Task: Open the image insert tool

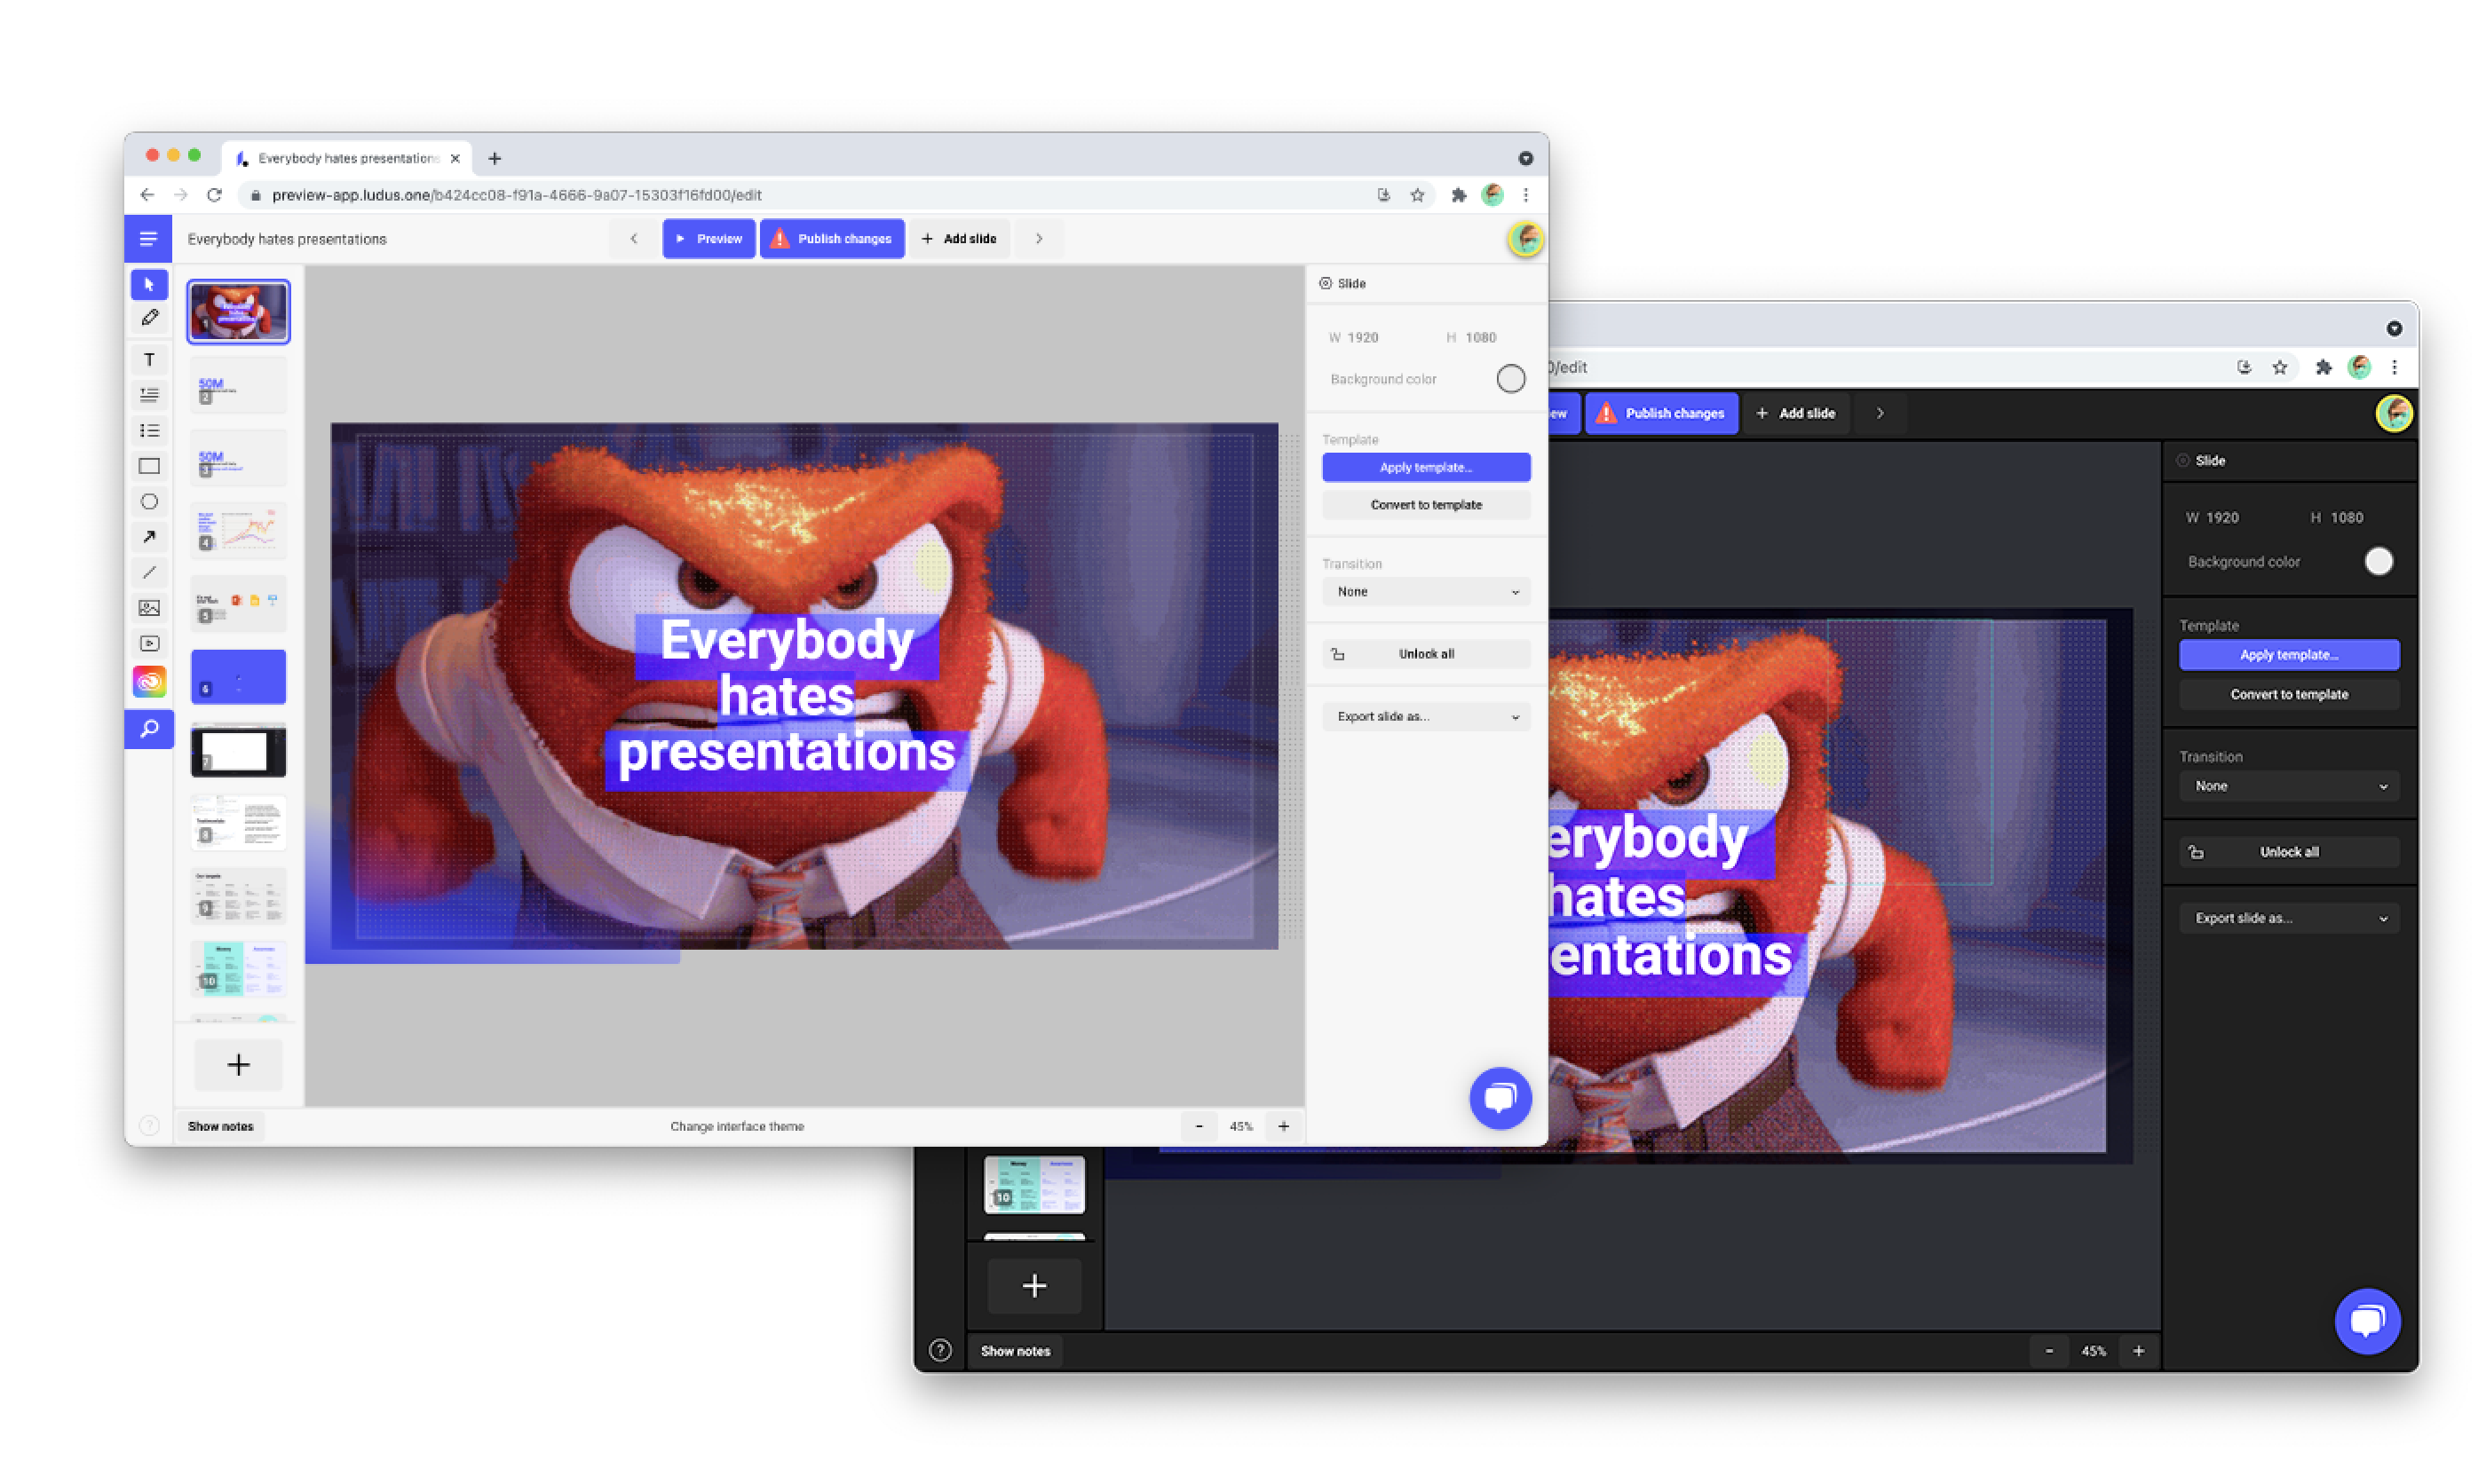Action: [x=149, y=608]
